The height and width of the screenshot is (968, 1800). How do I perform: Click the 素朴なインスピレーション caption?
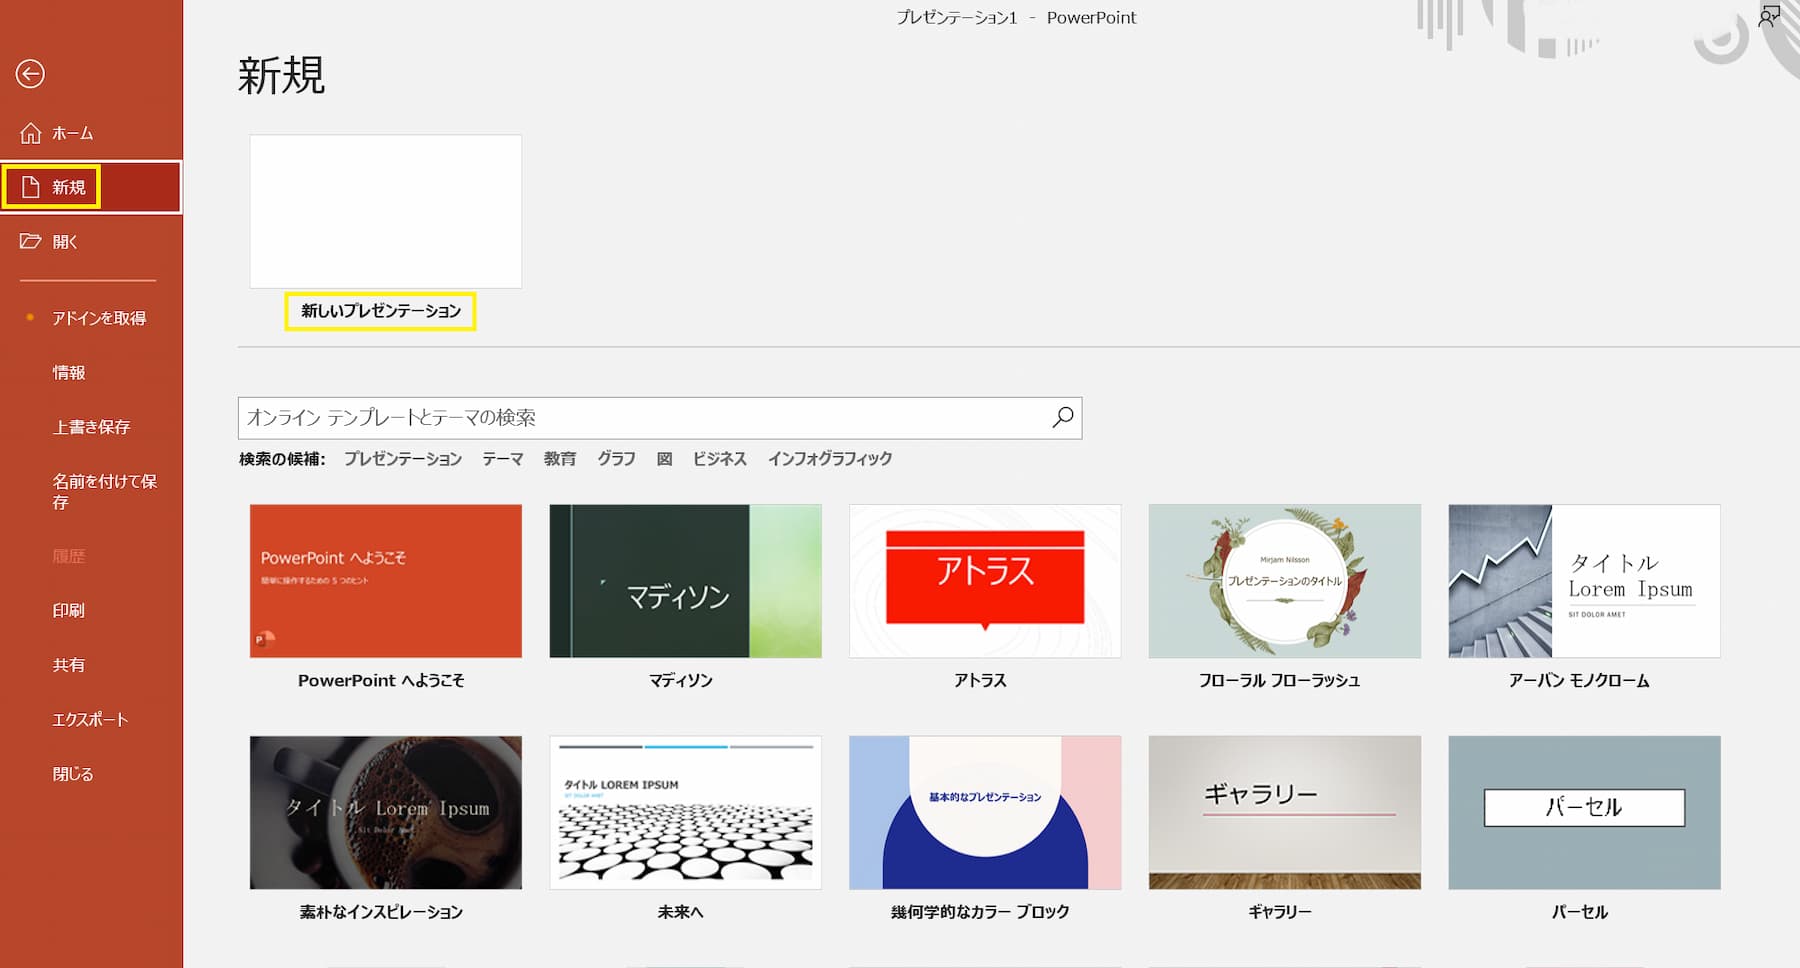381,912
